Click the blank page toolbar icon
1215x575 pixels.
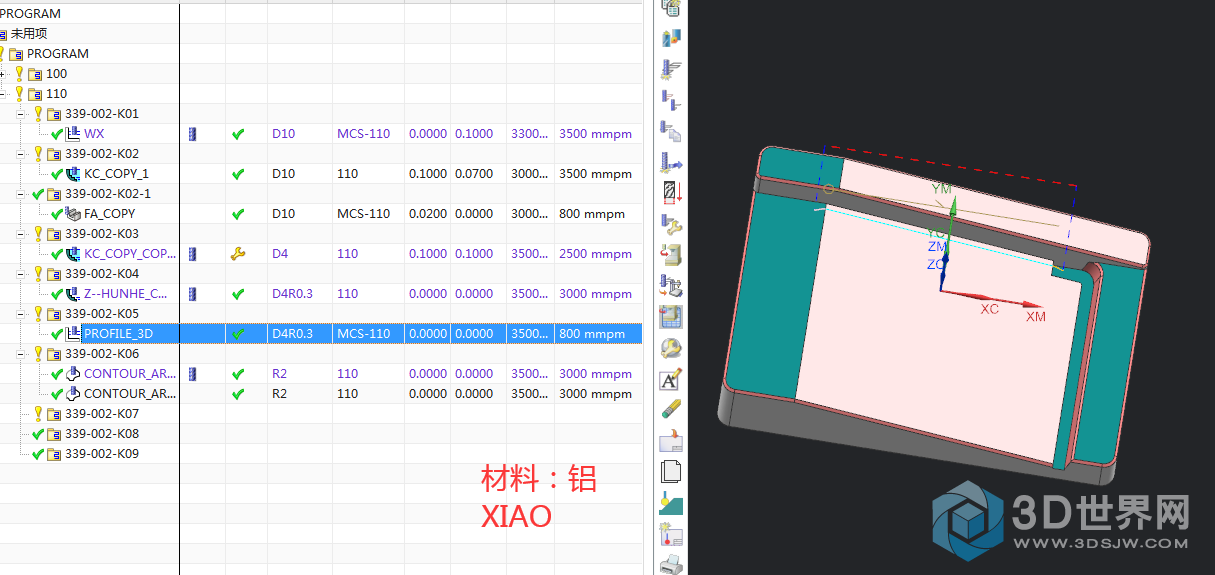click(x=671, y=472)
